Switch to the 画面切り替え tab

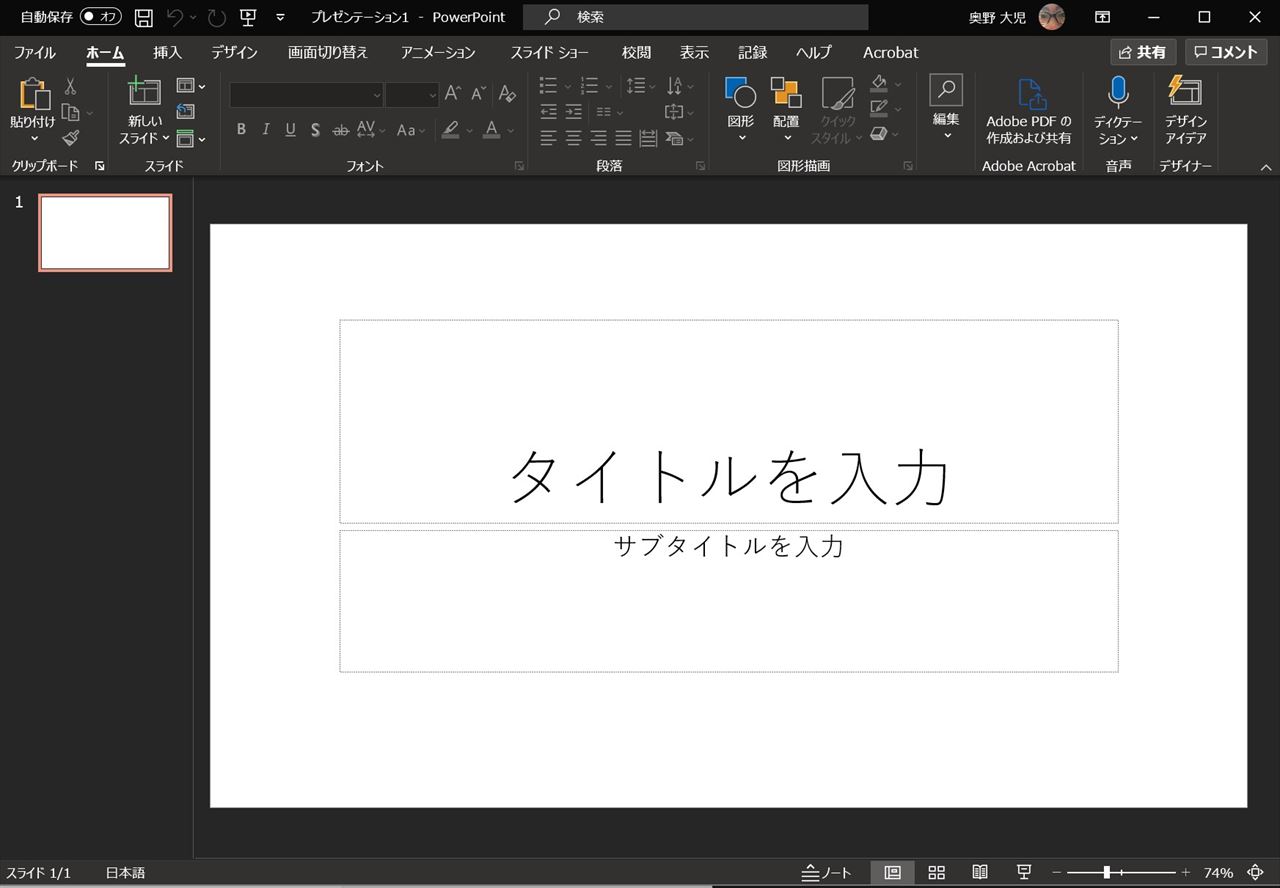[328, 53]
